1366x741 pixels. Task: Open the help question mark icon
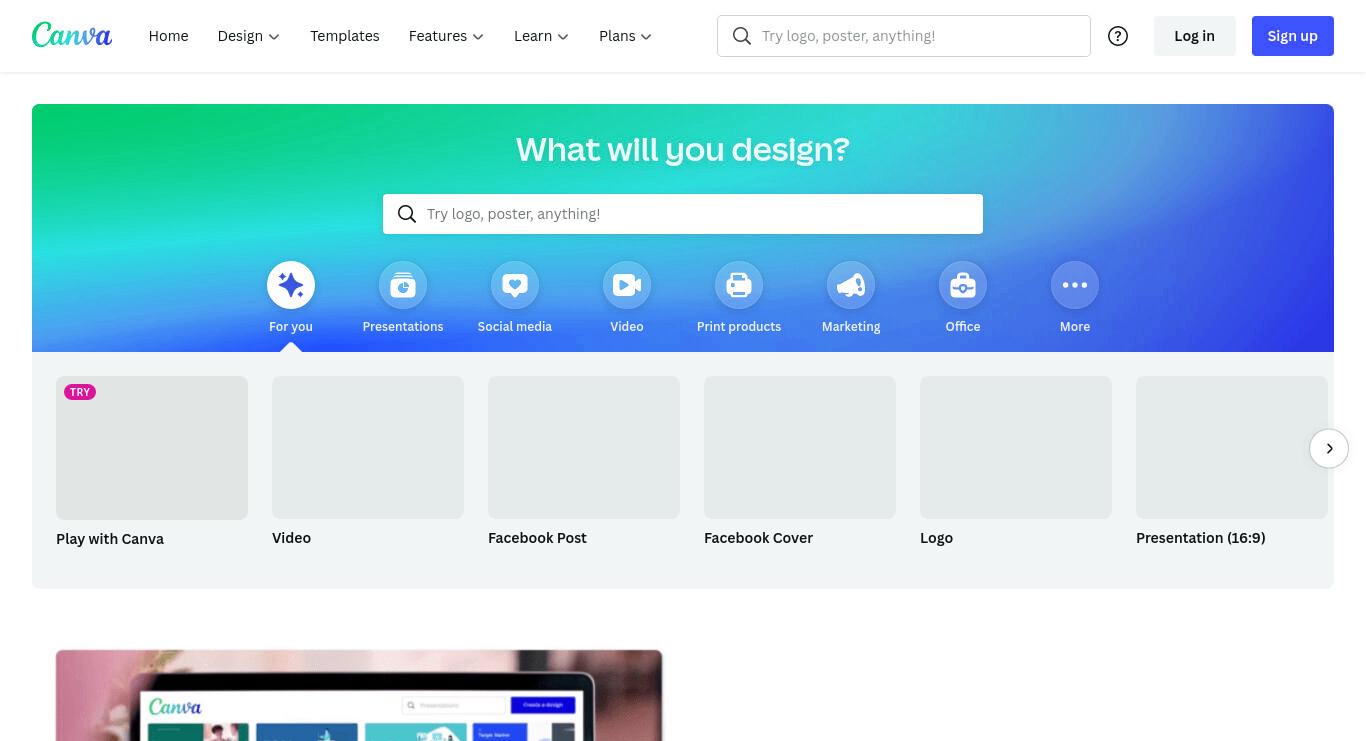pyautogui.click(x=1118, y=36)
